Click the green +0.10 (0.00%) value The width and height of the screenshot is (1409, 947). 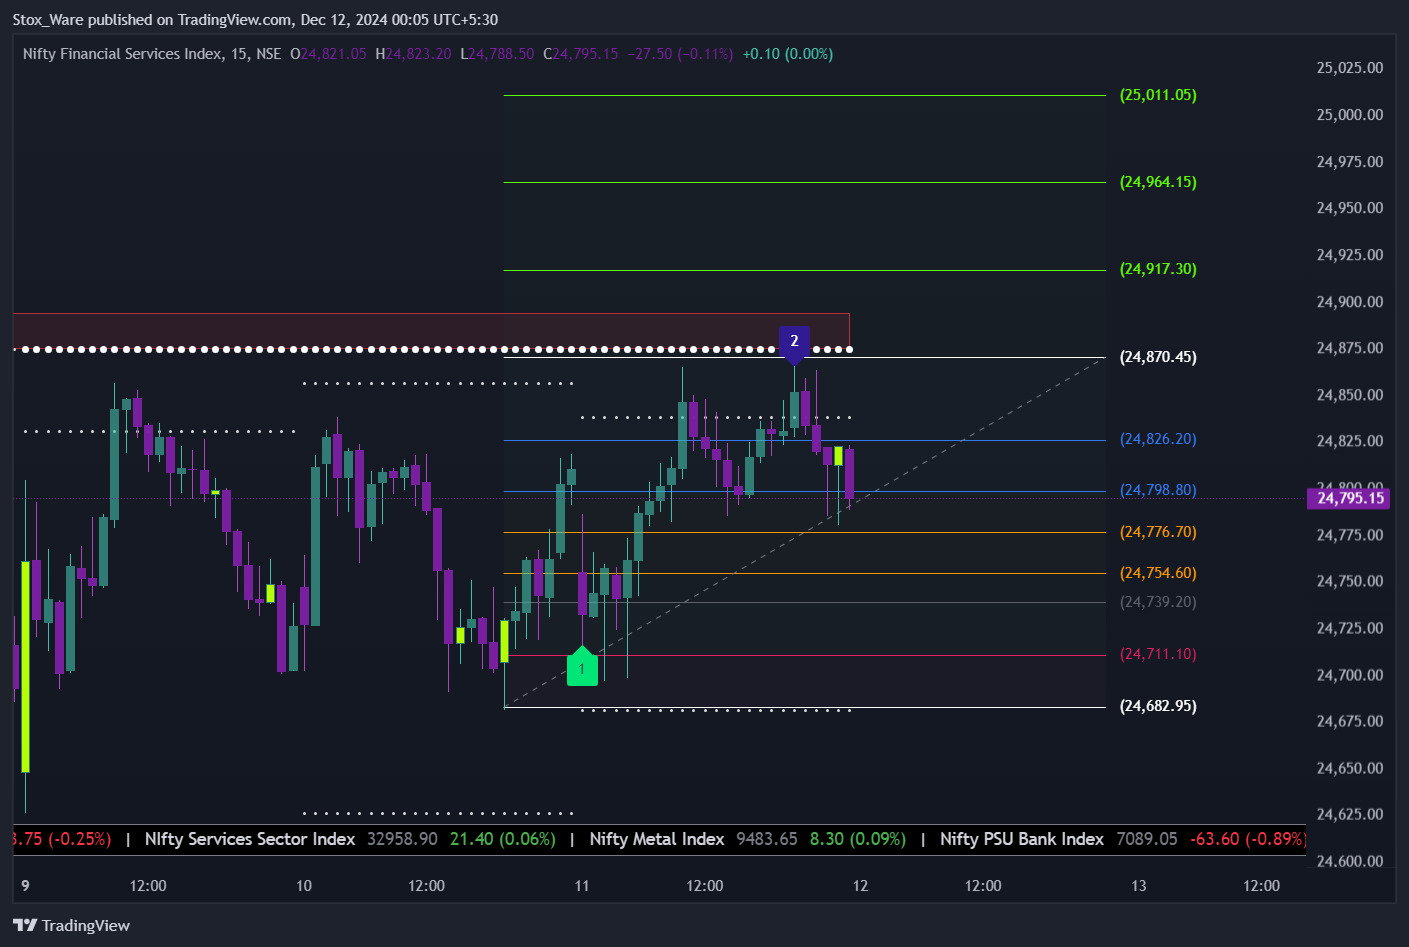(x=788, y=54)
